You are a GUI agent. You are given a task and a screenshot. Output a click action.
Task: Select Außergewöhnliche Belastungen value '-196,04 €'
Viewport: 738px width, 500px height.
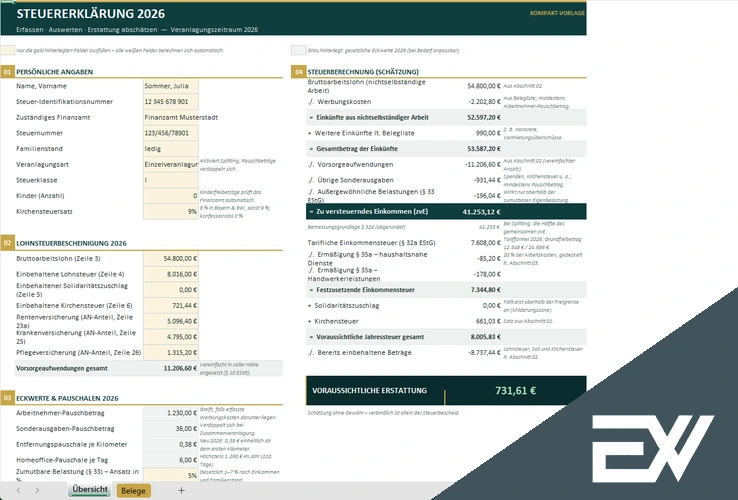[487, 196]
